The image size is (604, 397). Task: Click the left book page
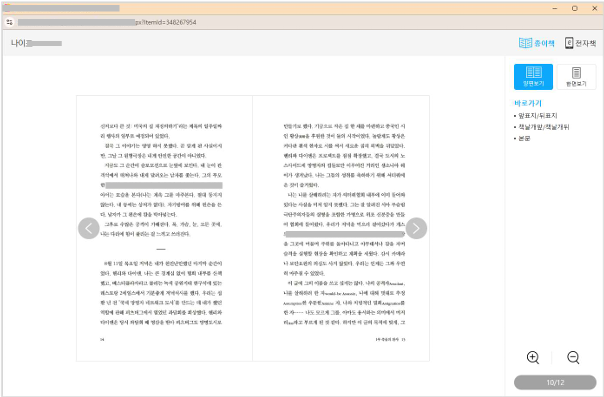point(164,228)
